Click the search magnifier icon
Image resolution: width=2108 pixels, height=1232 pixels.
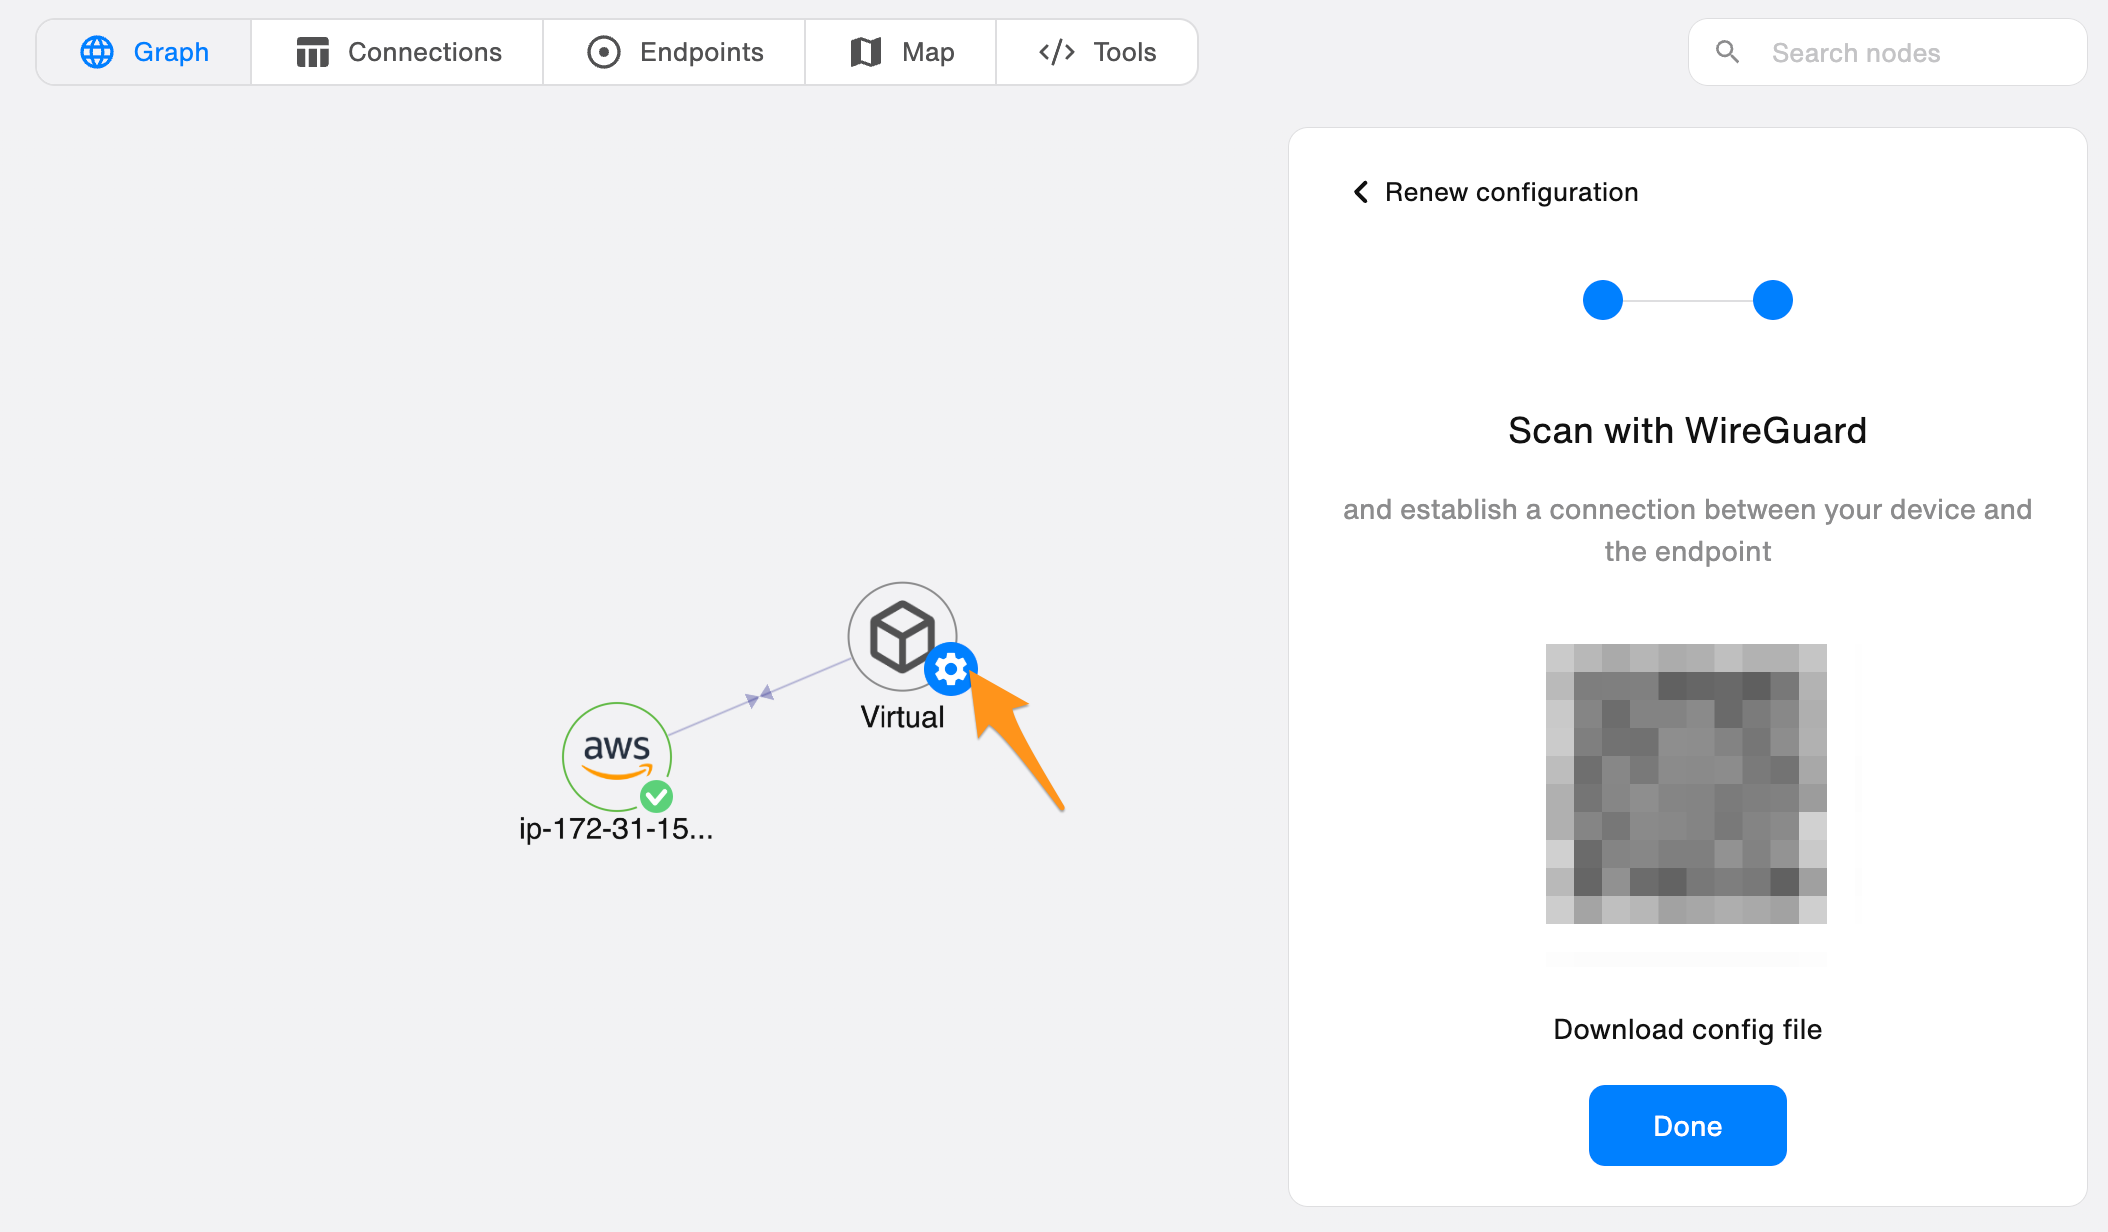[1727, 52]
